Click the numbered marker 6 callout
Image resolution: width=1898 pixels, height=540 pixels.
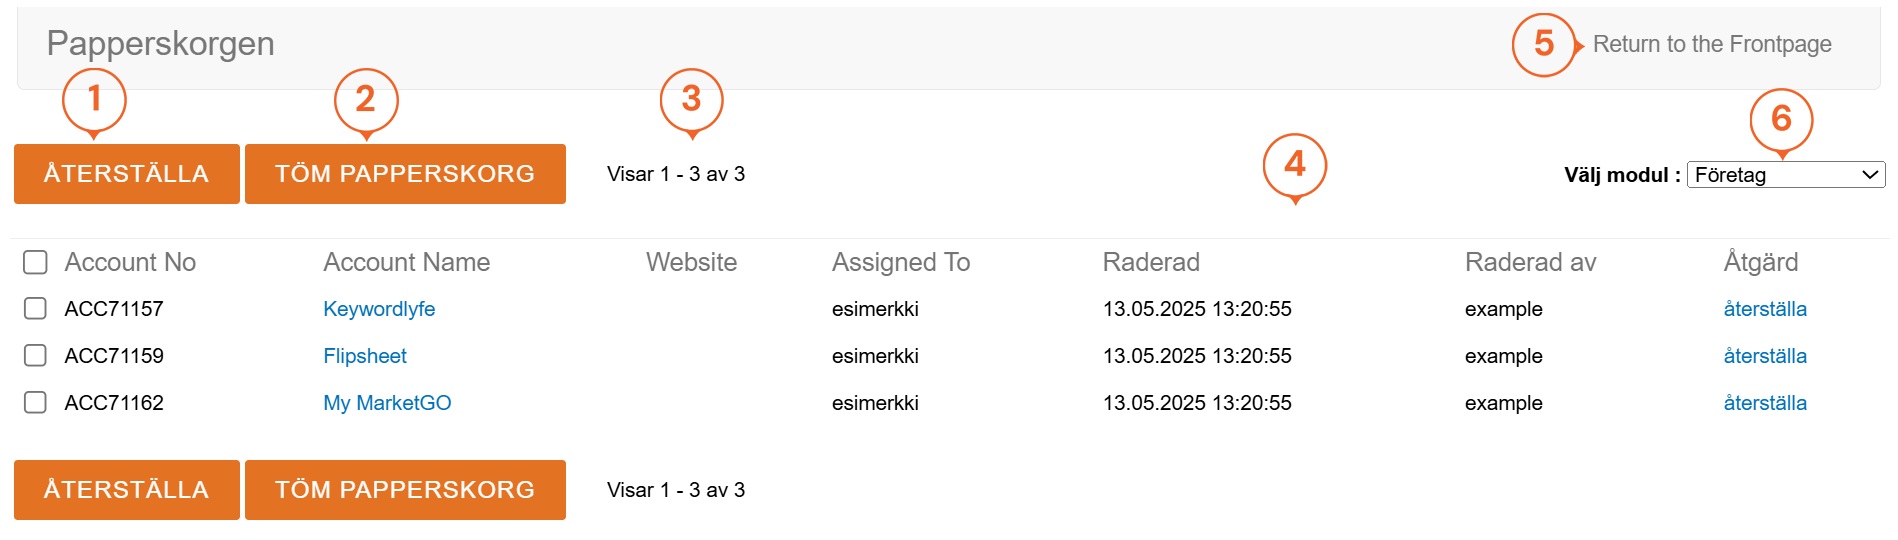[x=1781, y=119]
